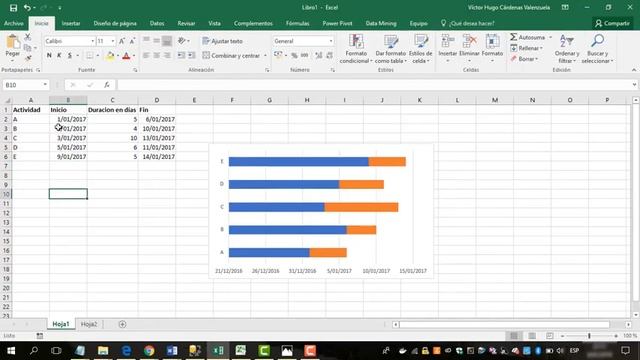Open Word from the taskbar
The height and width of the screenshot is (360, 640).
(172, 351)
